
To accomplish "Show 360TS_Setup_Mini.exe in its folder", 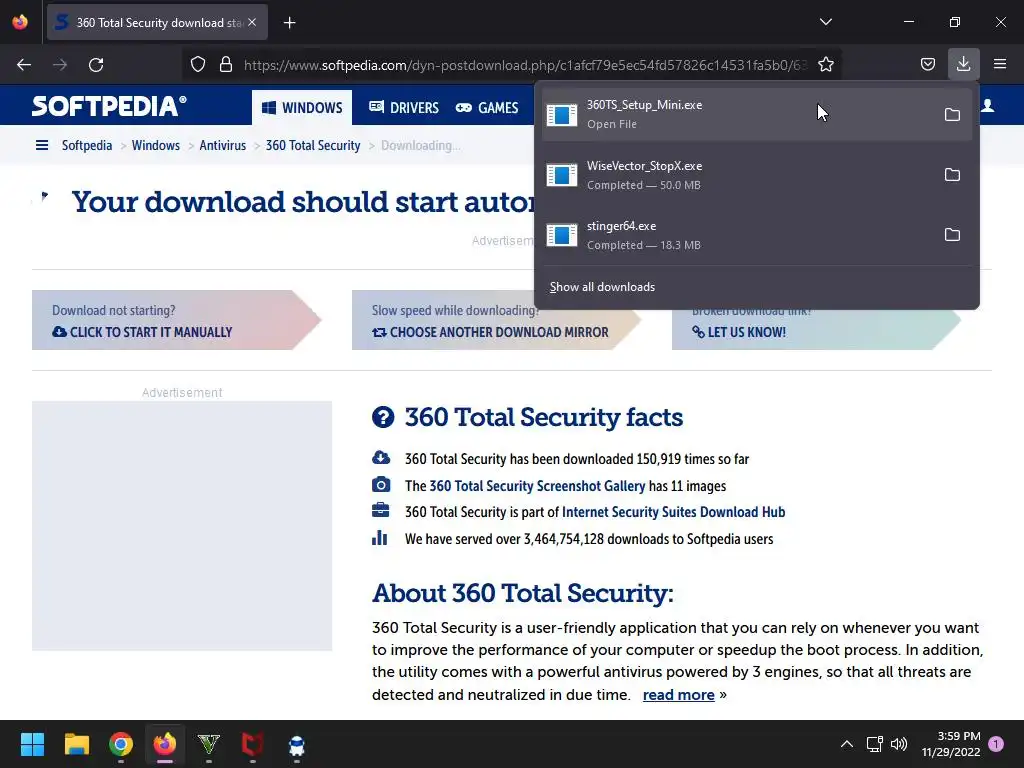I will 952,115.
